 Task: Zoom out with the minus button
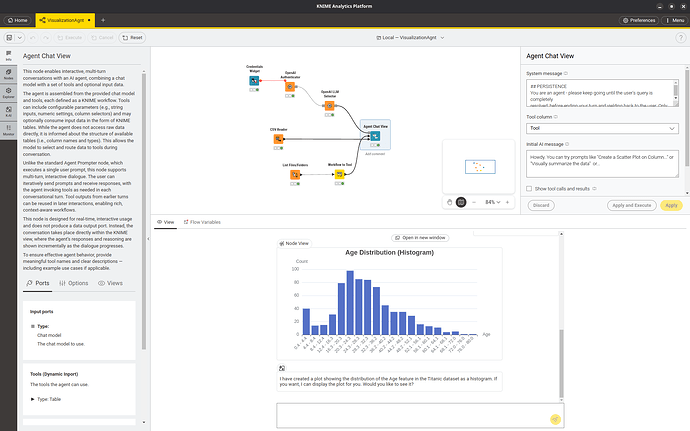pyautogui.click(x=474, y=202)
